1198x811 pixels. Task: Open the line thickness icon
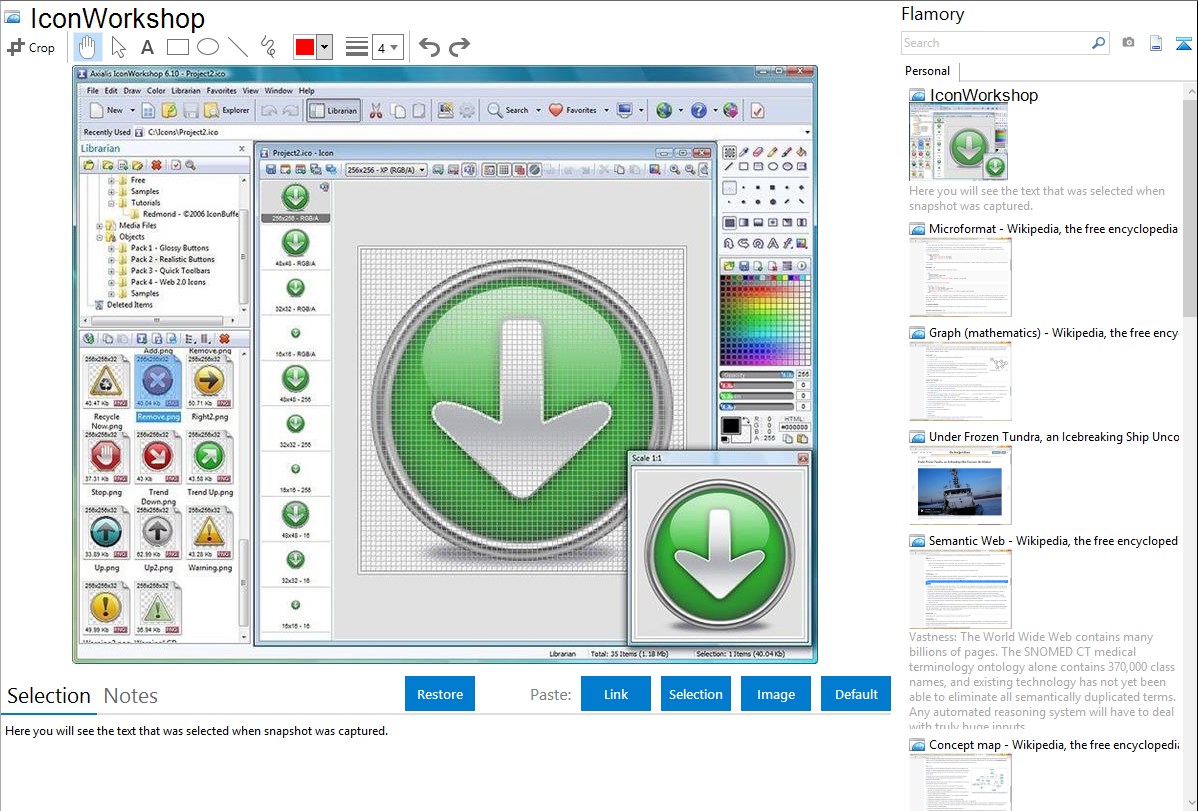[357, 47]
